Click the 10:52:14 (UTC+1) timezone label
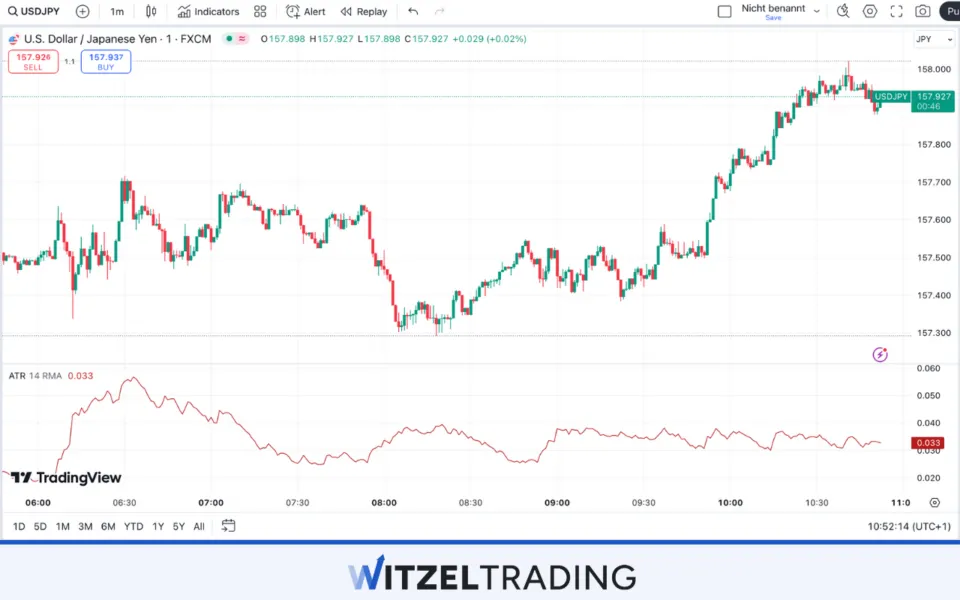 tap(910, 526)
